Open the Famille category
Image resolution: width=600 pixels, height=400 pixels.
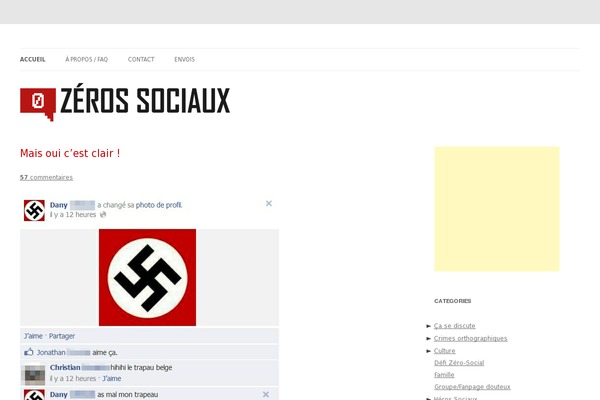(x=444, y=375)
